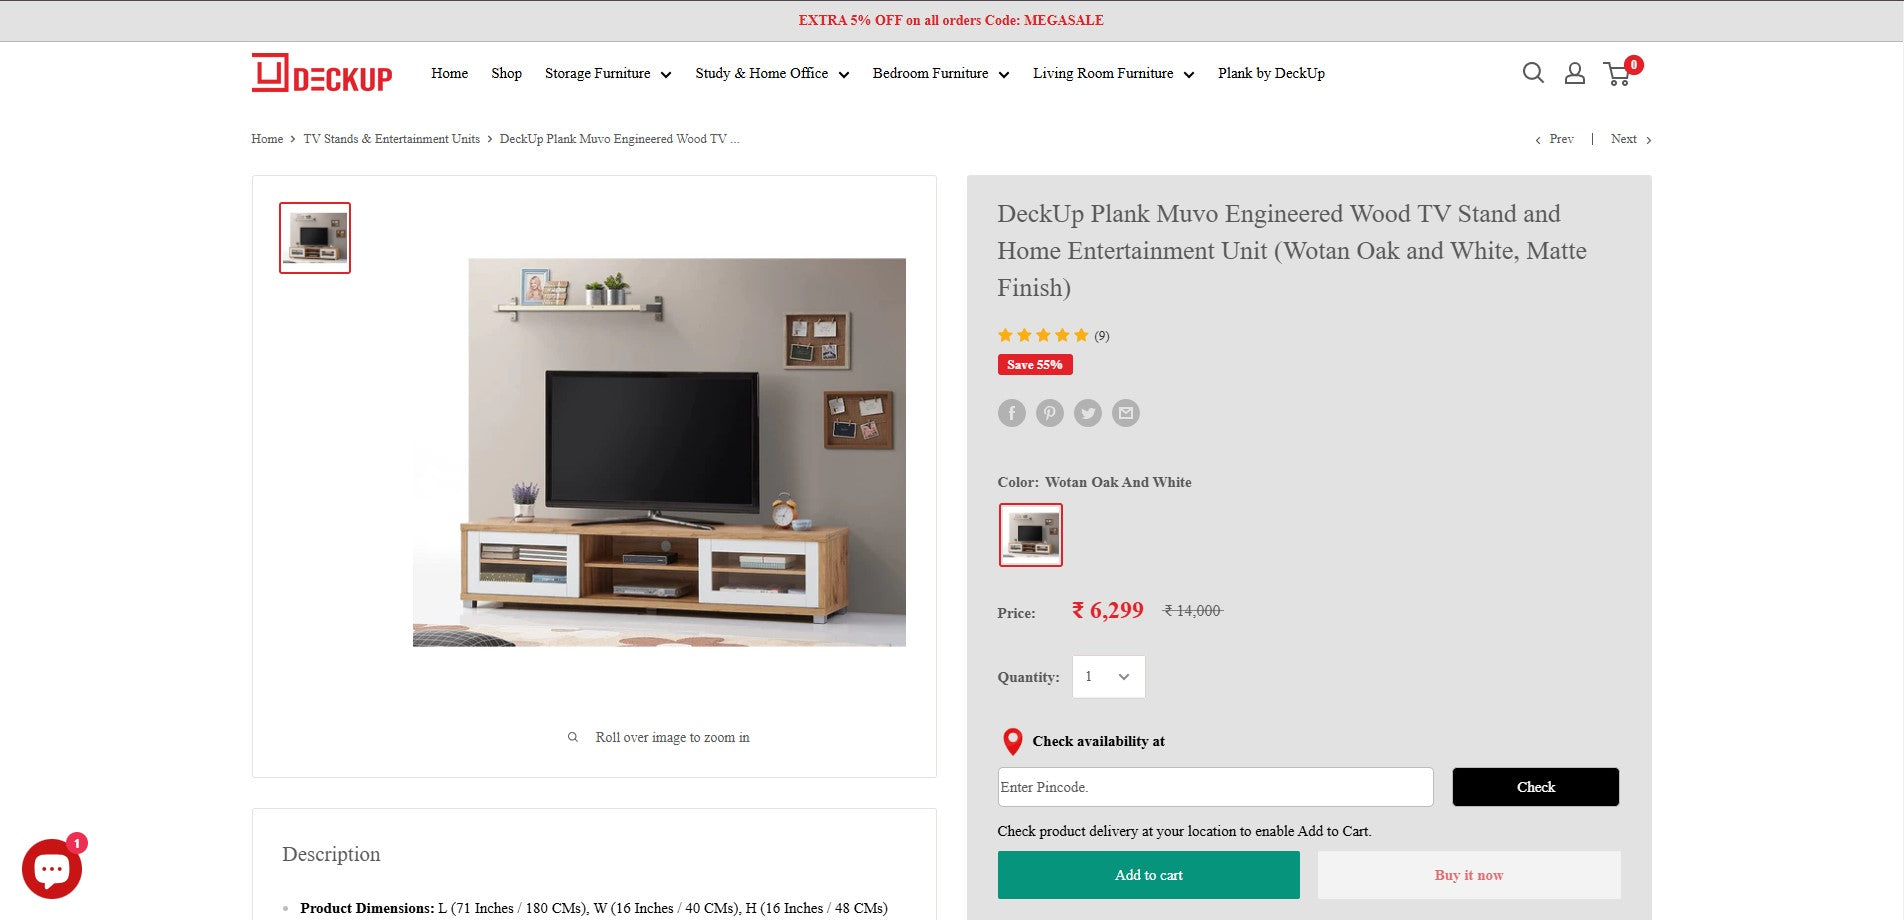
Task: Open the user account icon
Action: (1575, 73)
